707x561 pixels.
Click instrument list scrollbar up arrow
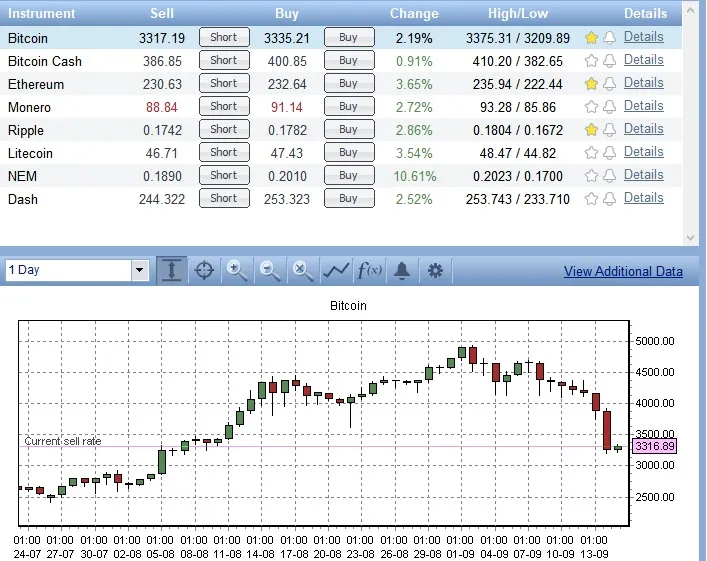(x=690, y=10)
